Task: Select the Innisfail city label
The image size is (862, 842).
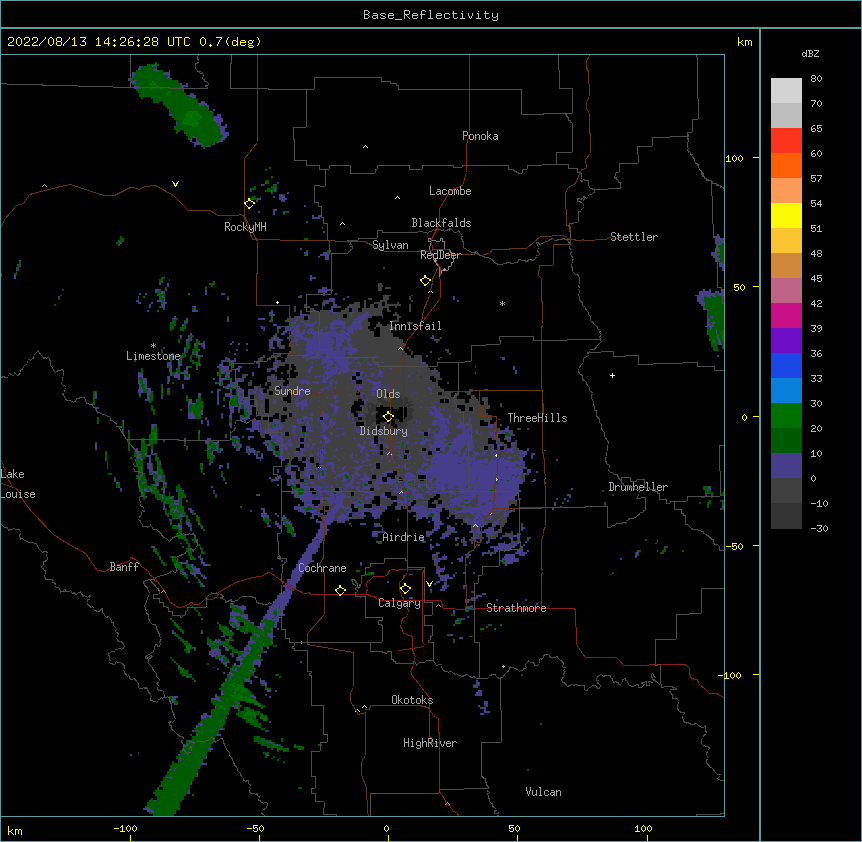Action: point(415,326)
